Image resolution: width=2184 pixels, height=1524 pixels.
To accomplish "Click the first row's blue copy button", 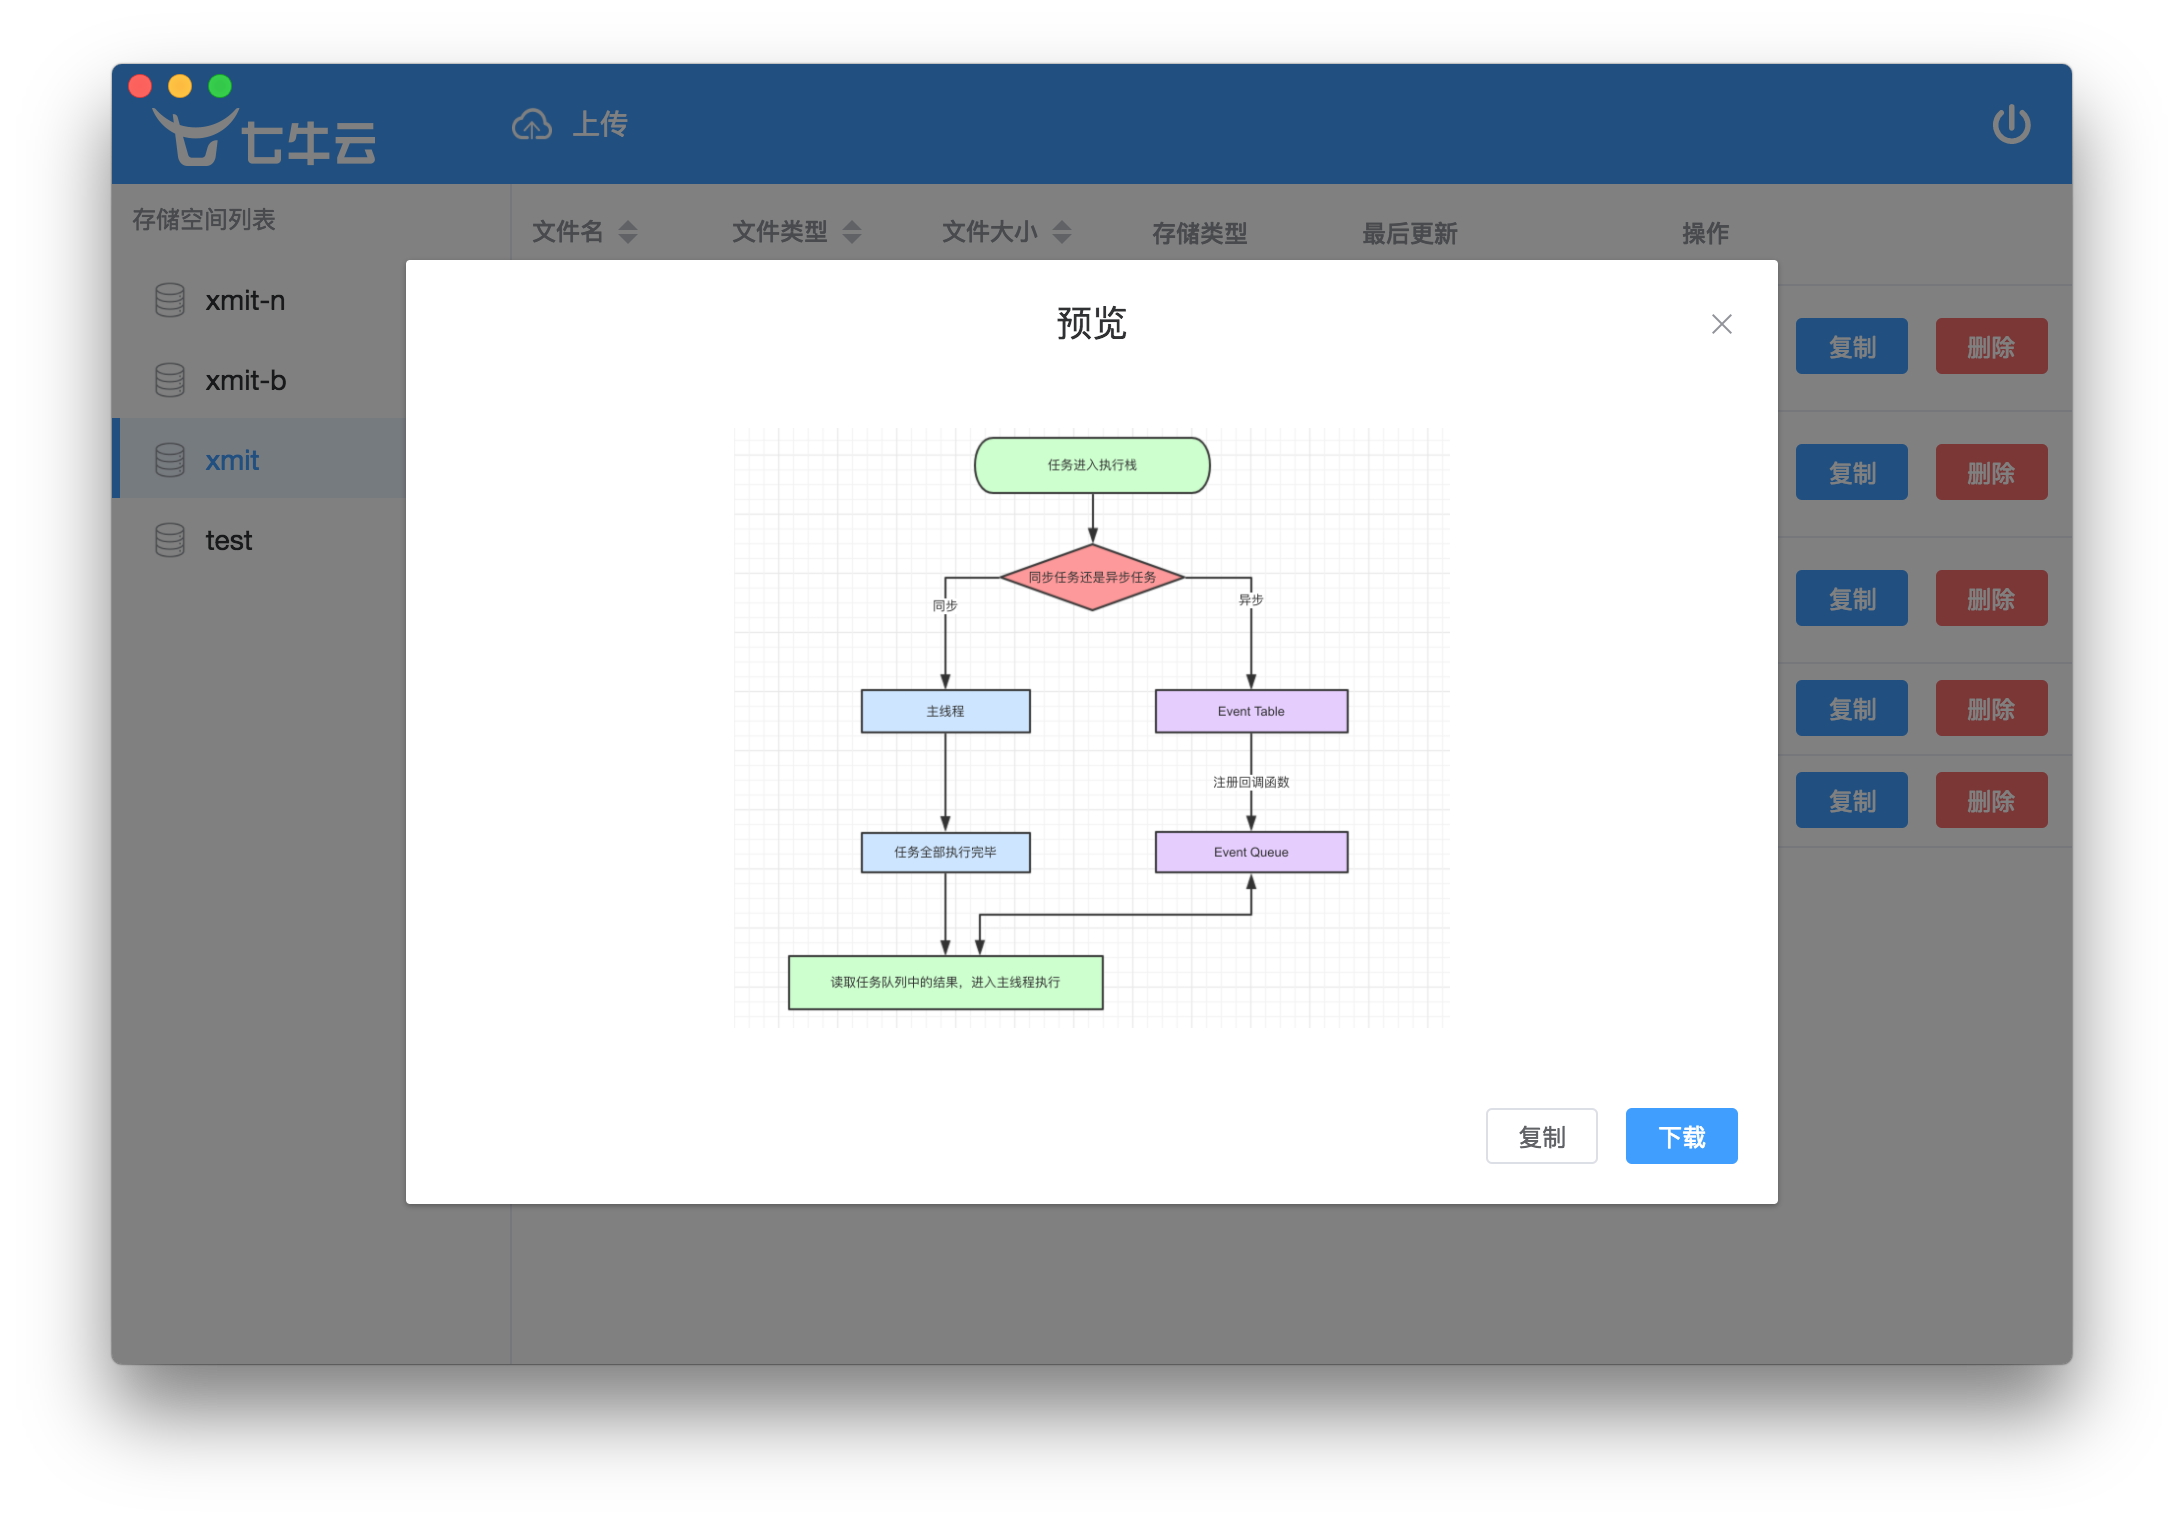I will (x=1851, y=346).
